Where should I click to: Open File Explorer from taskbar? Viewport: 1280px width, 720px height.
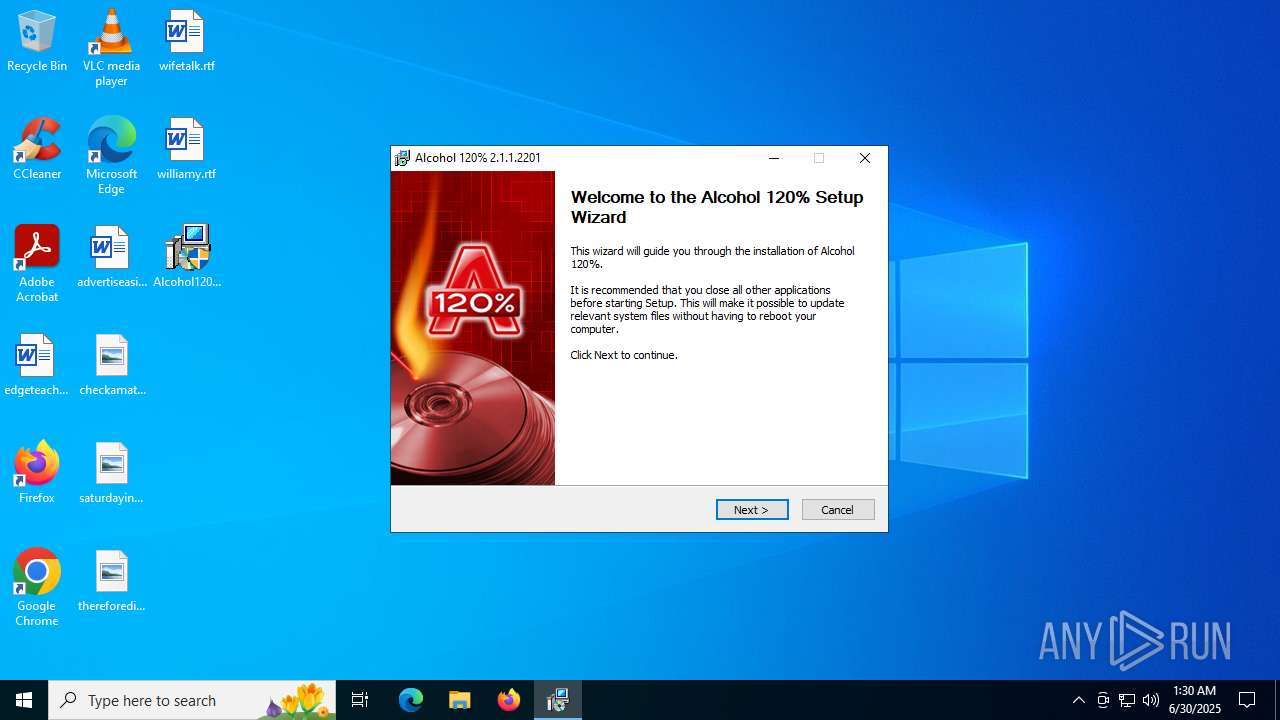(460, 700)
